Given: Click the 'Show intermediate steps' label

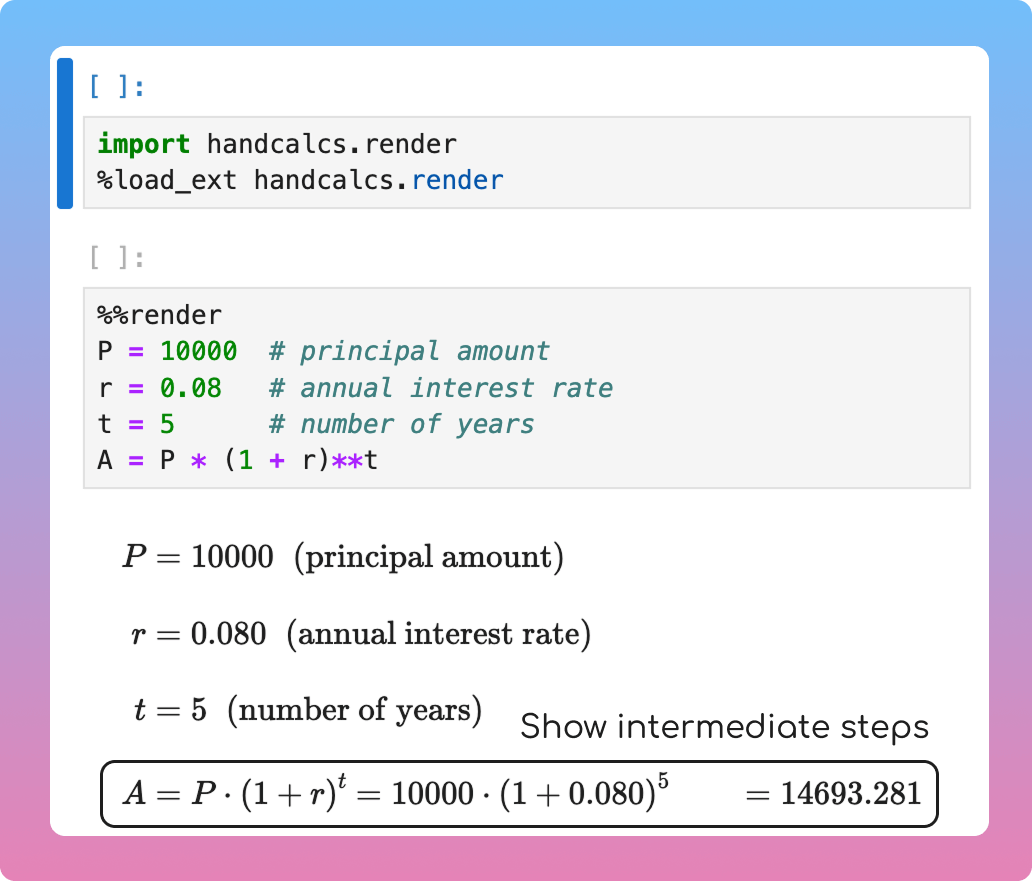Looking at the screenshot, I should click(x=724, y=727).
